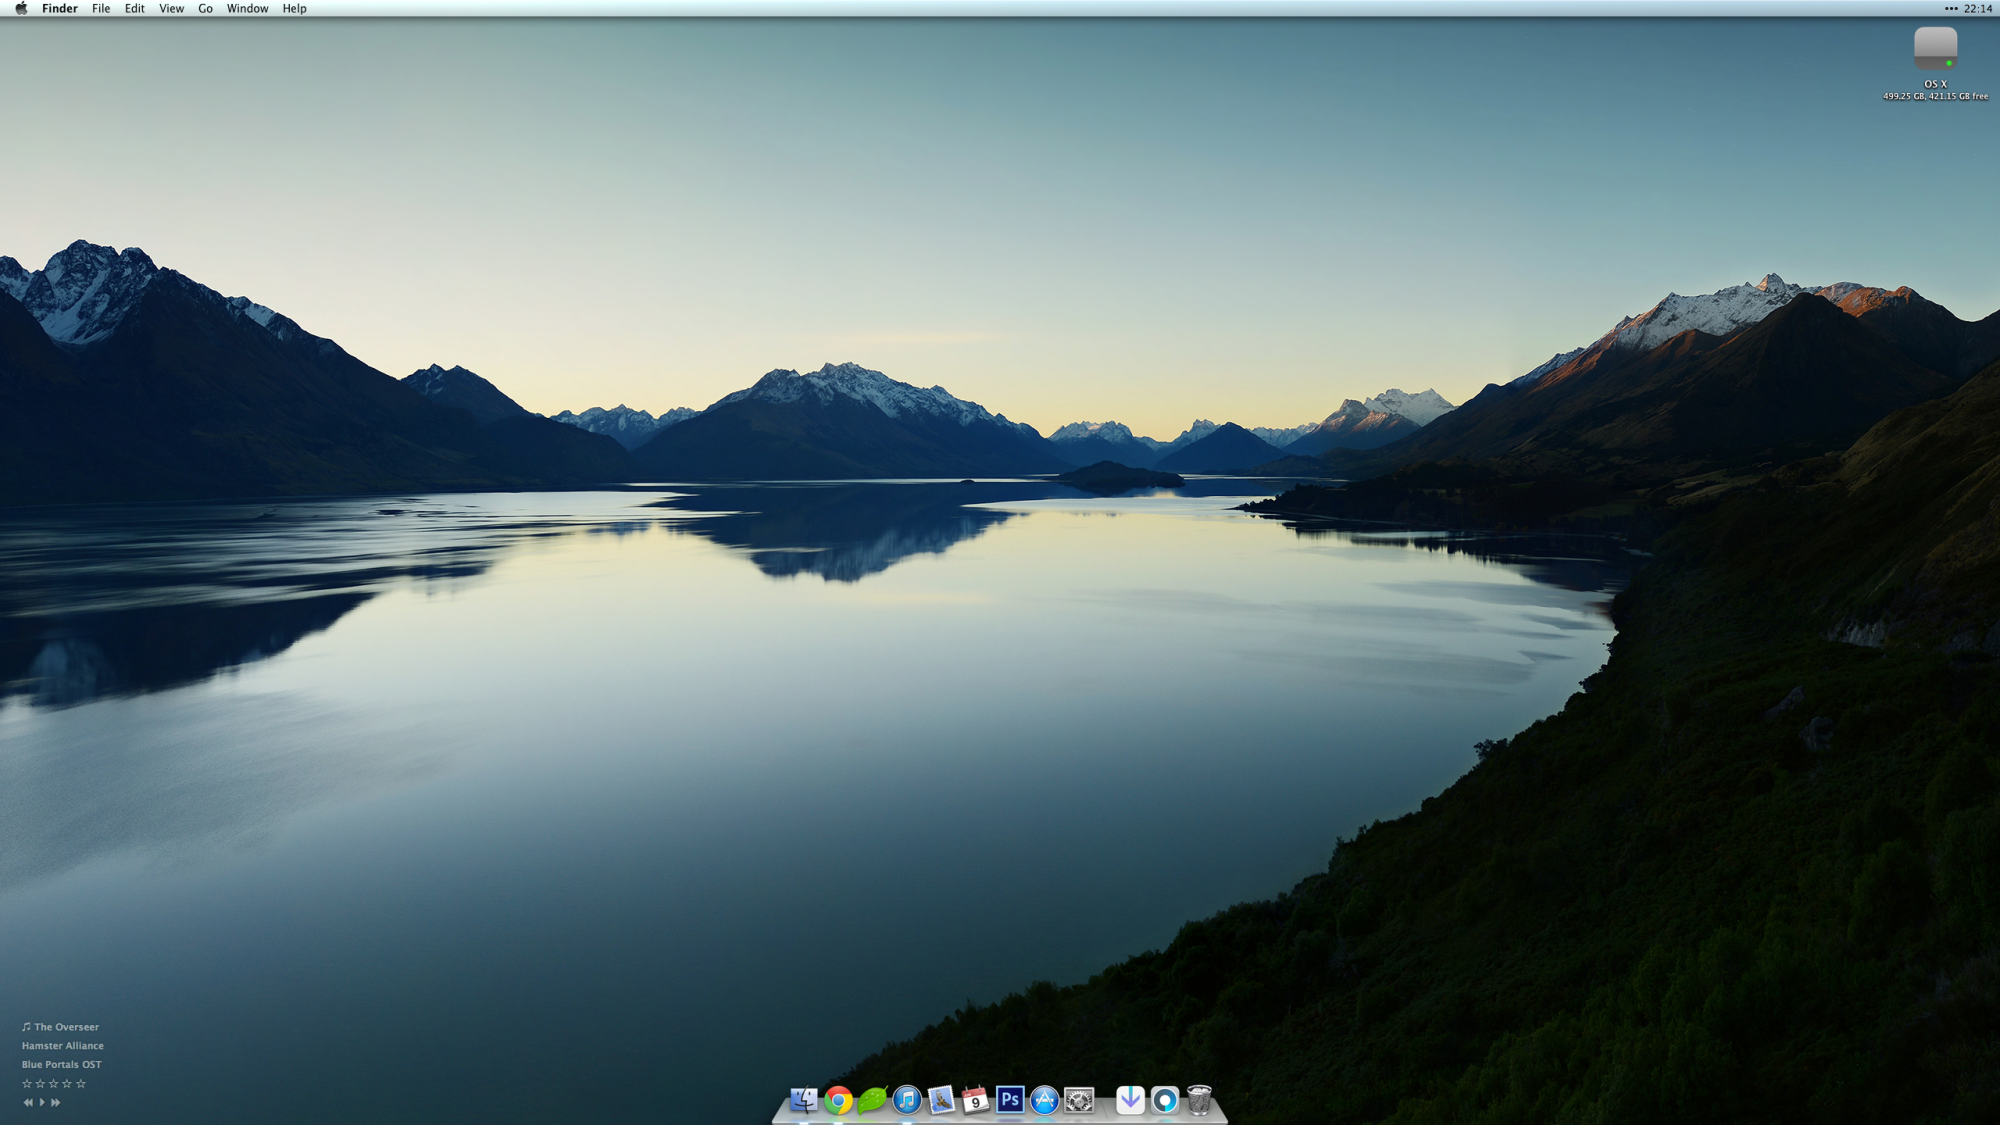Open Calendar showing date 9
Screen dimensions: 2000x1125
(x=975, y=1100)
